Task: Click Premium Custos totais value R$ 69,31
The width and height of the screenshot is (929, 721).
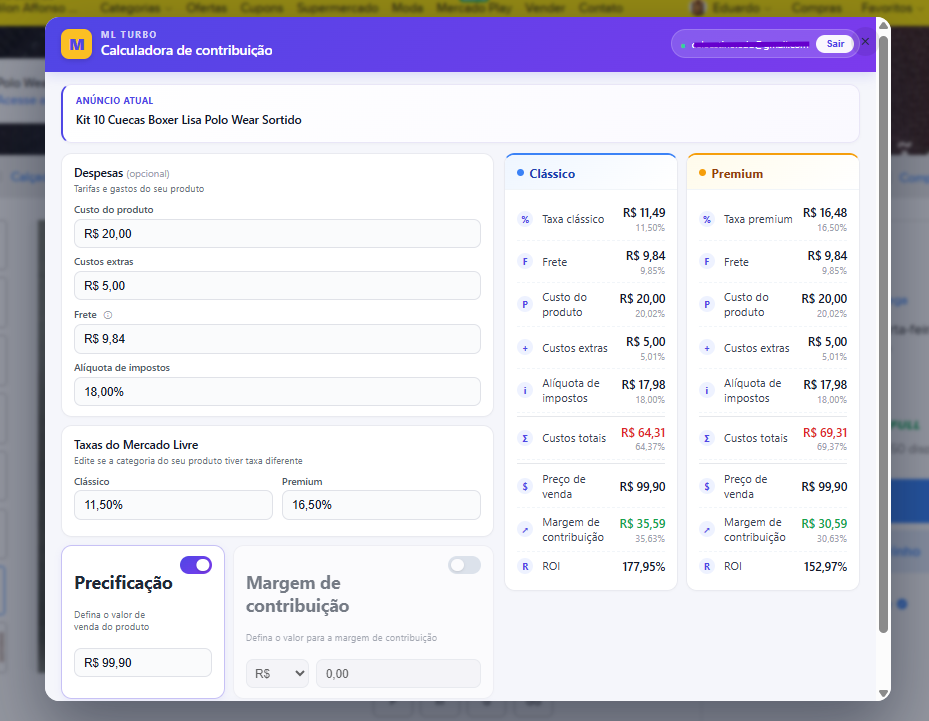Action: (x=825, y=432)
